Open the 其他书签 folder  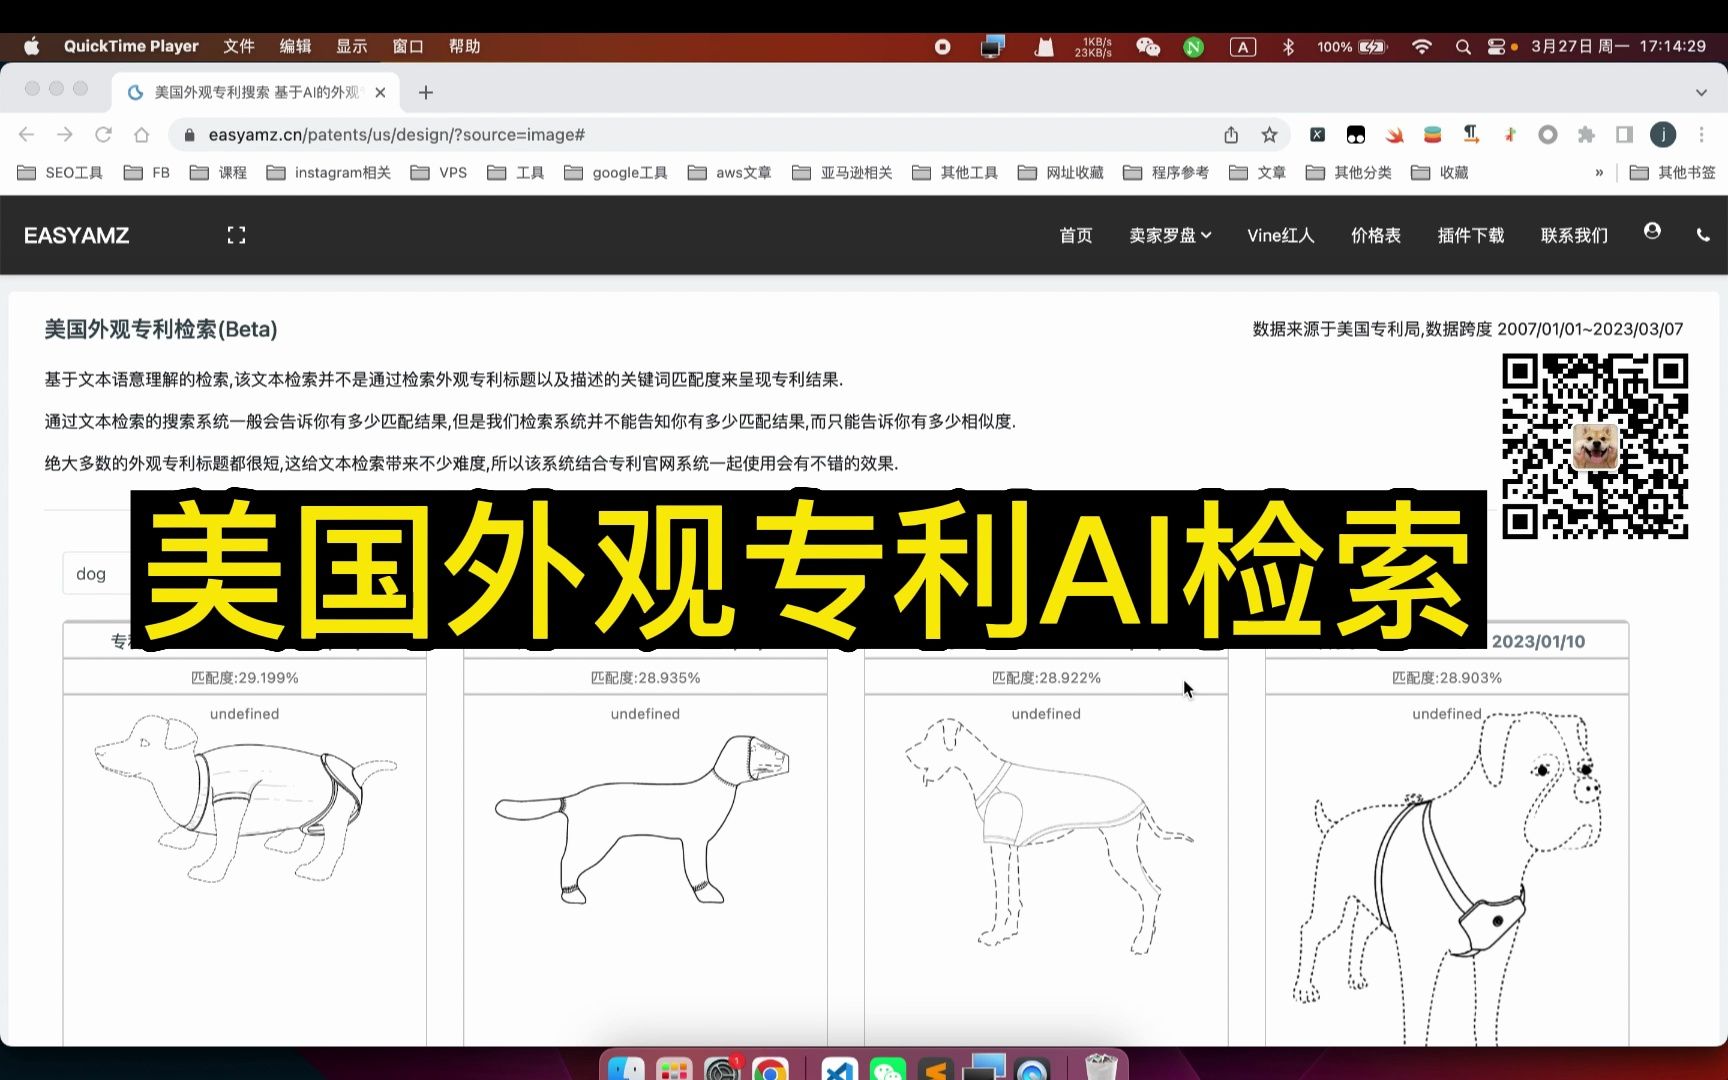point(1672,172)
